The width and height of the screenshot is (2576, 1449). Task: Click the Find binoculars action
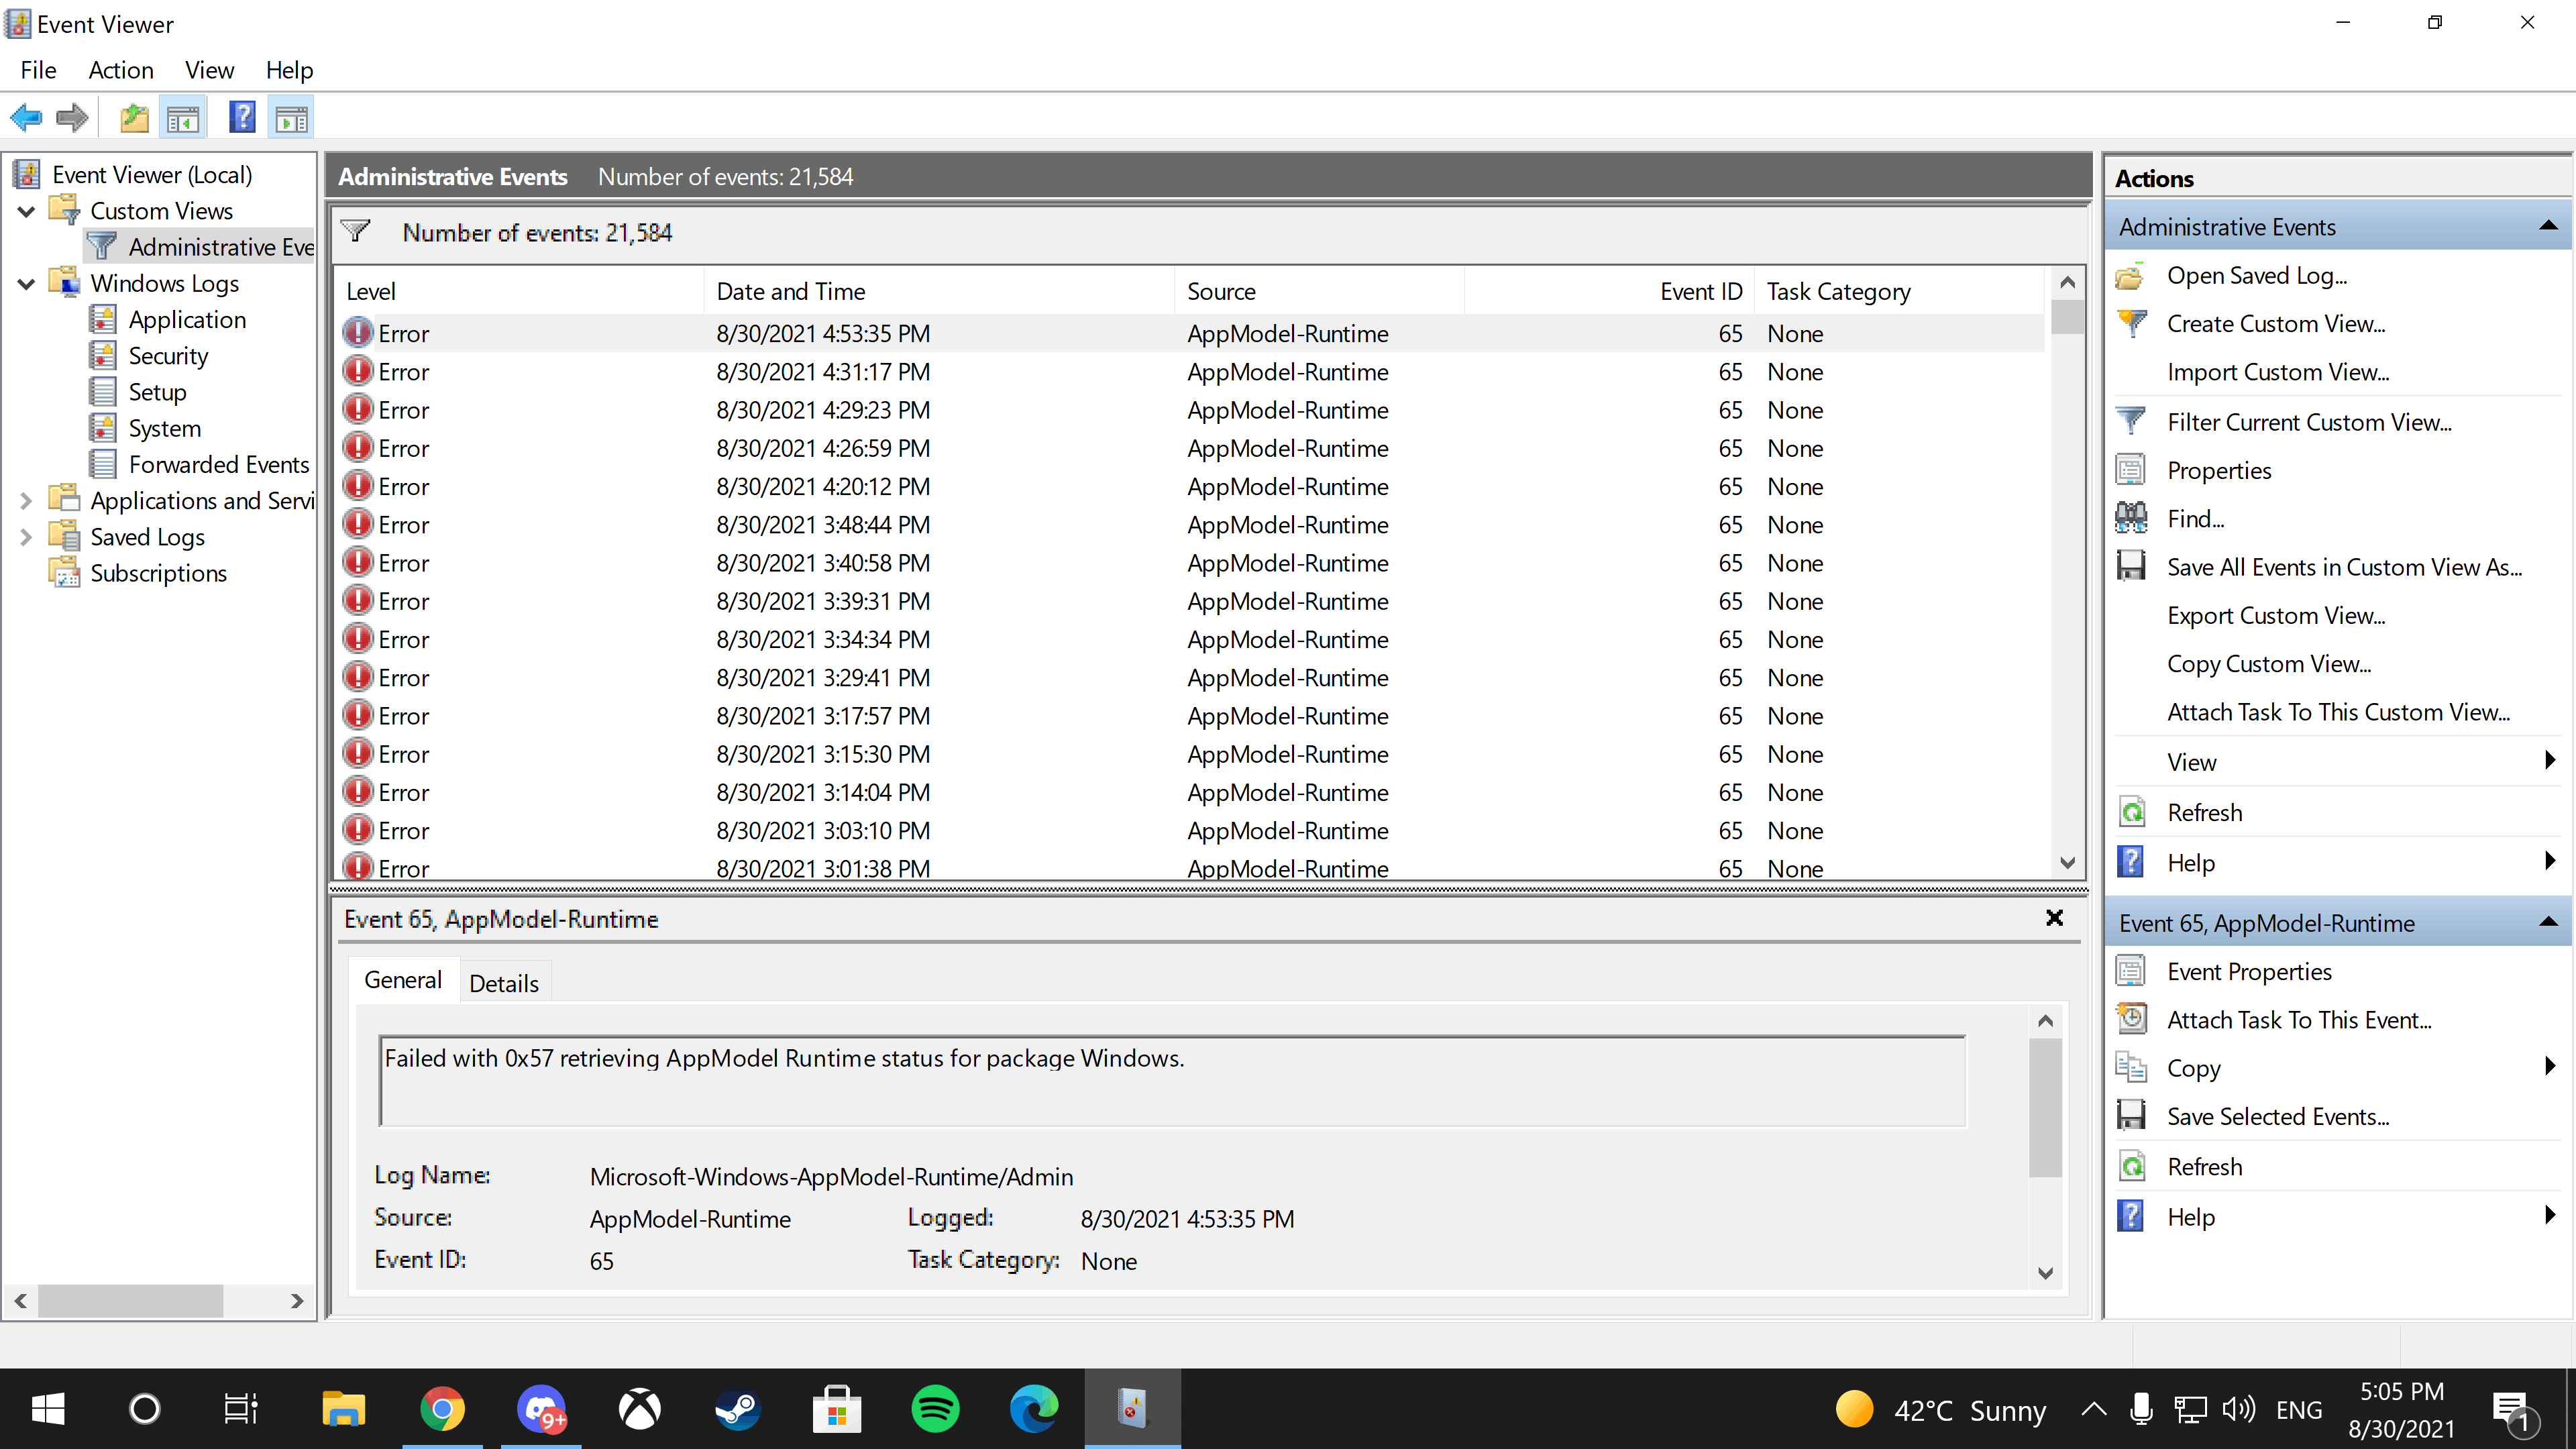2195,518
